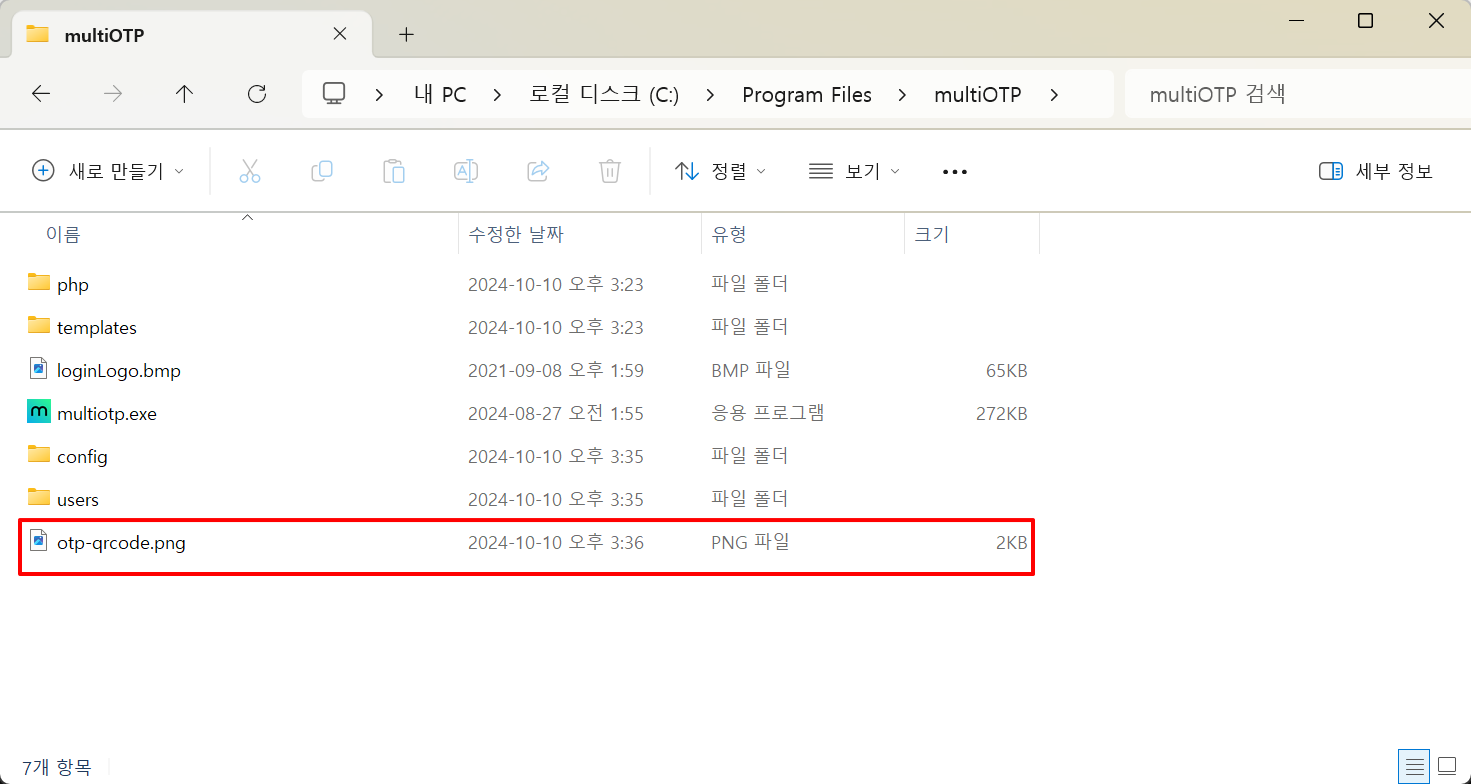Sort by 수정한 날짜 column header

tap(516, 235)
